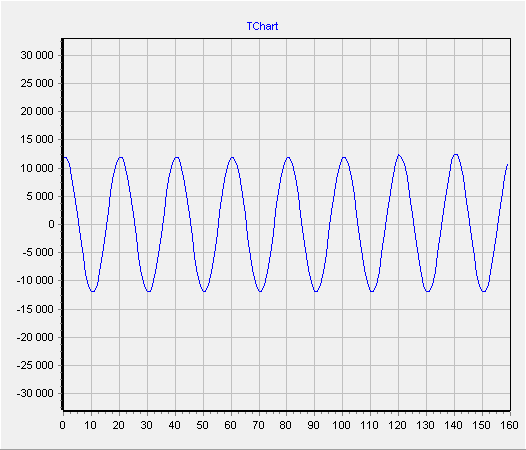Click the 40 X-axis label
Screen dimensions: 526x450
point(174,426)
